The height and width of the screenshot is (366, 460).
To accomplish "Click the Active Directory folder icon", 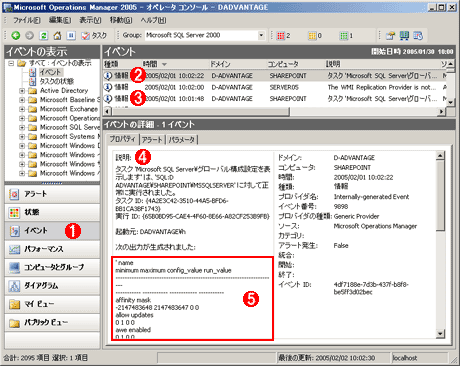I will [x=32, y=91].
